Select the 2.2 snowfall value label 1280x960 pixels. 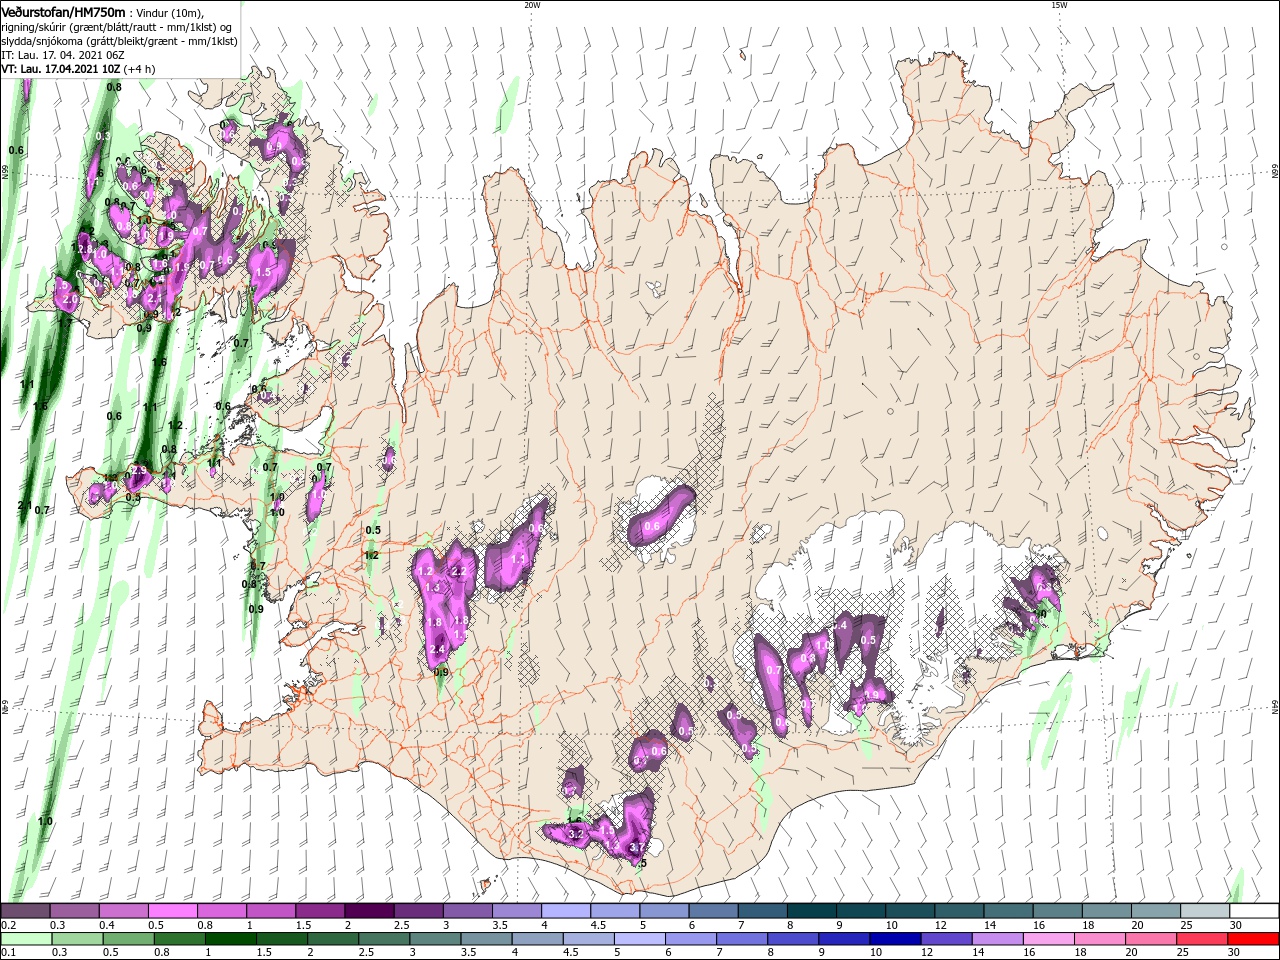(460, 571)
